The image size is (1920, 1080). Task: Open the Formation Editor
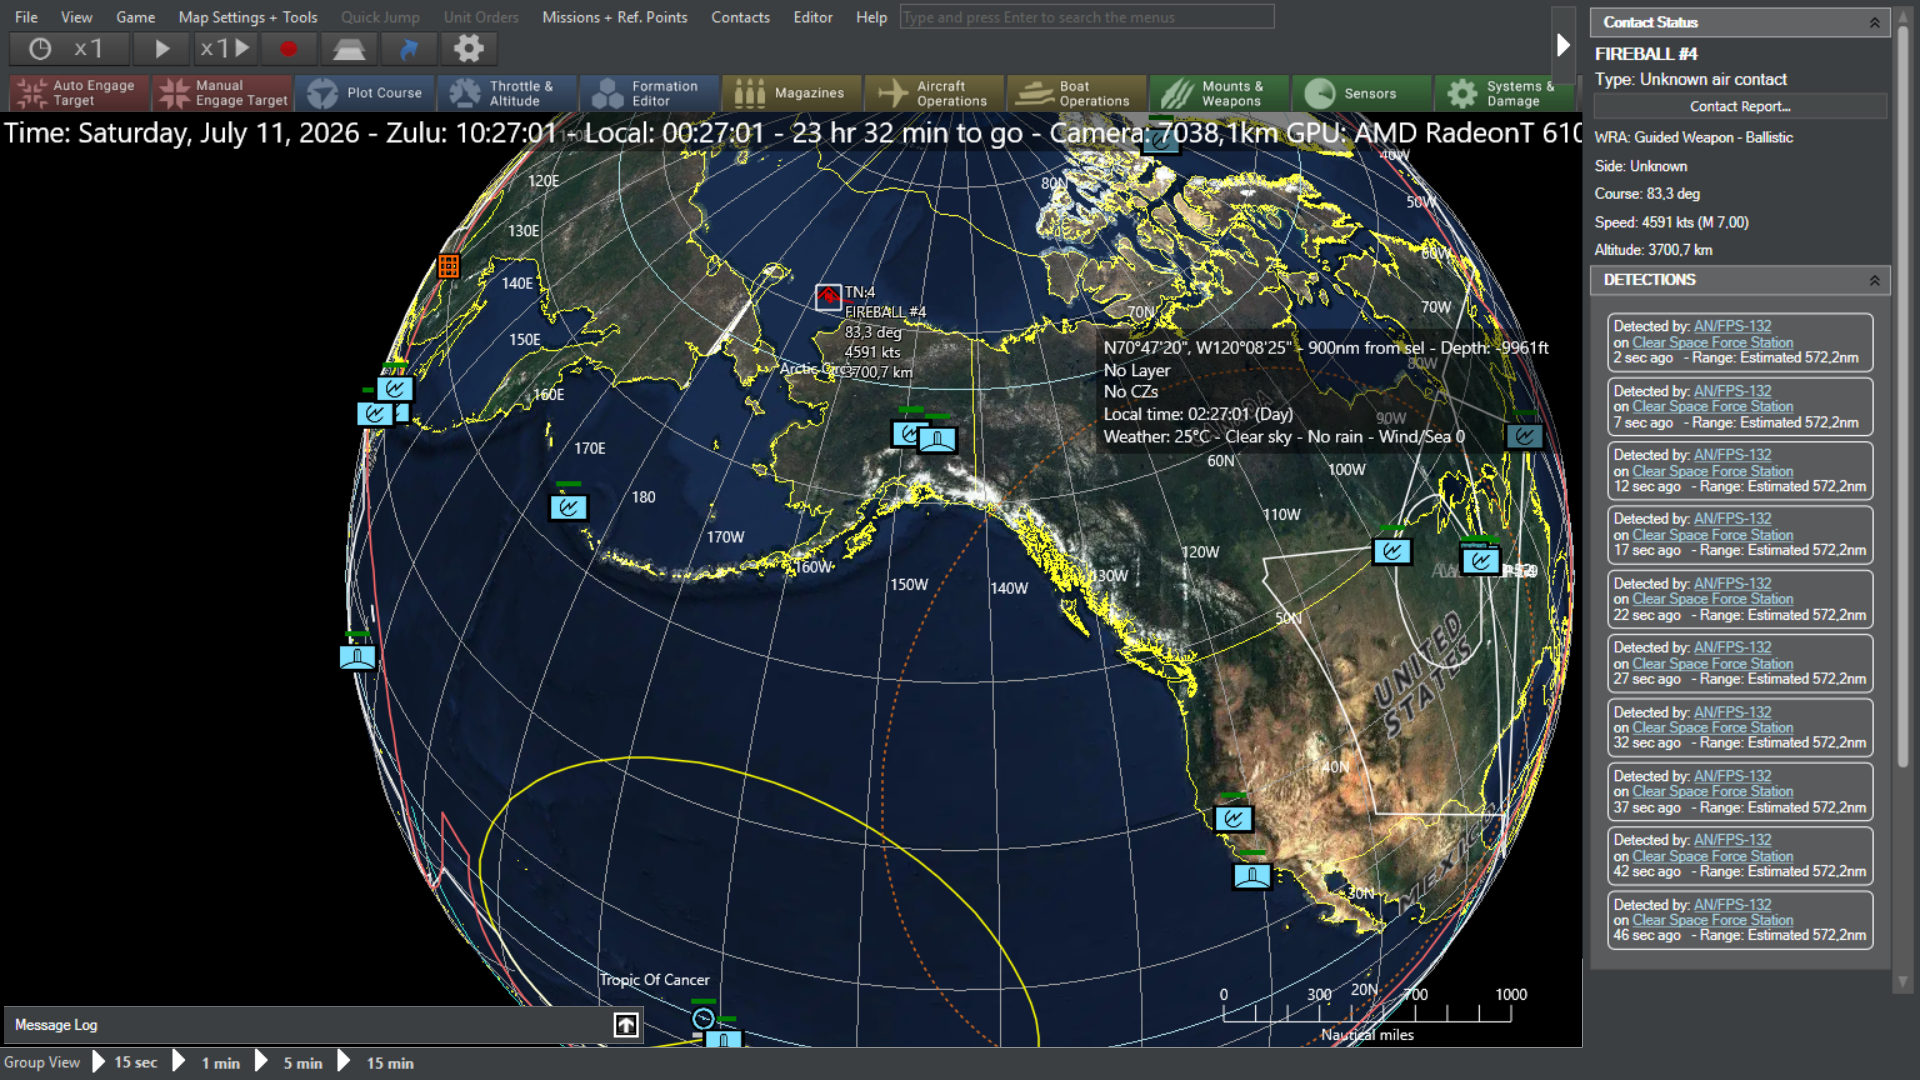click(x=650, y=93)
